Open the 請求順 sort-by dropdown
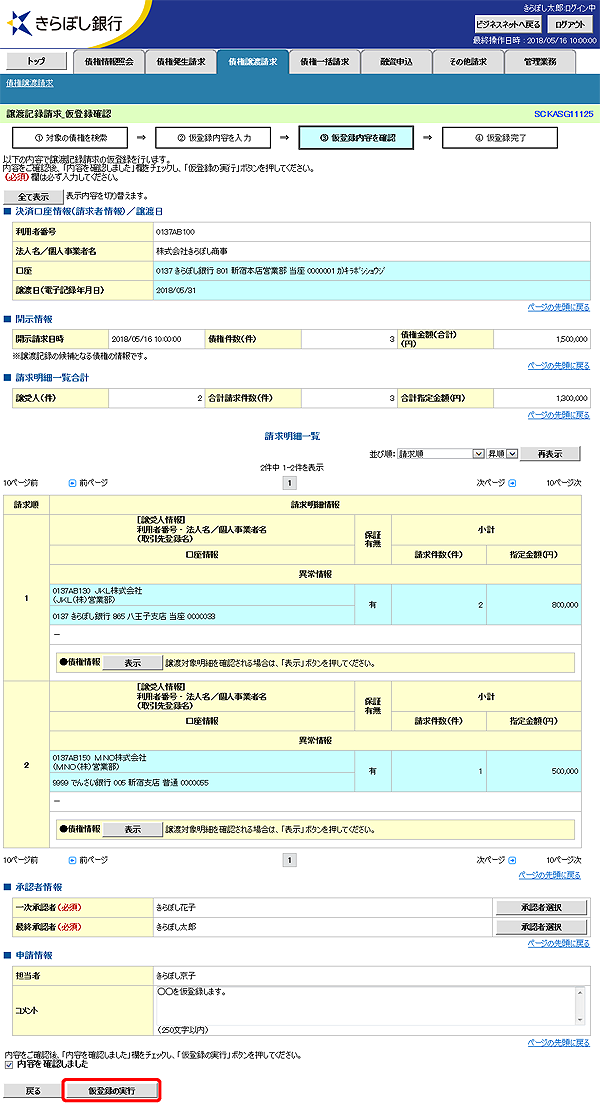 click(441, 454)
